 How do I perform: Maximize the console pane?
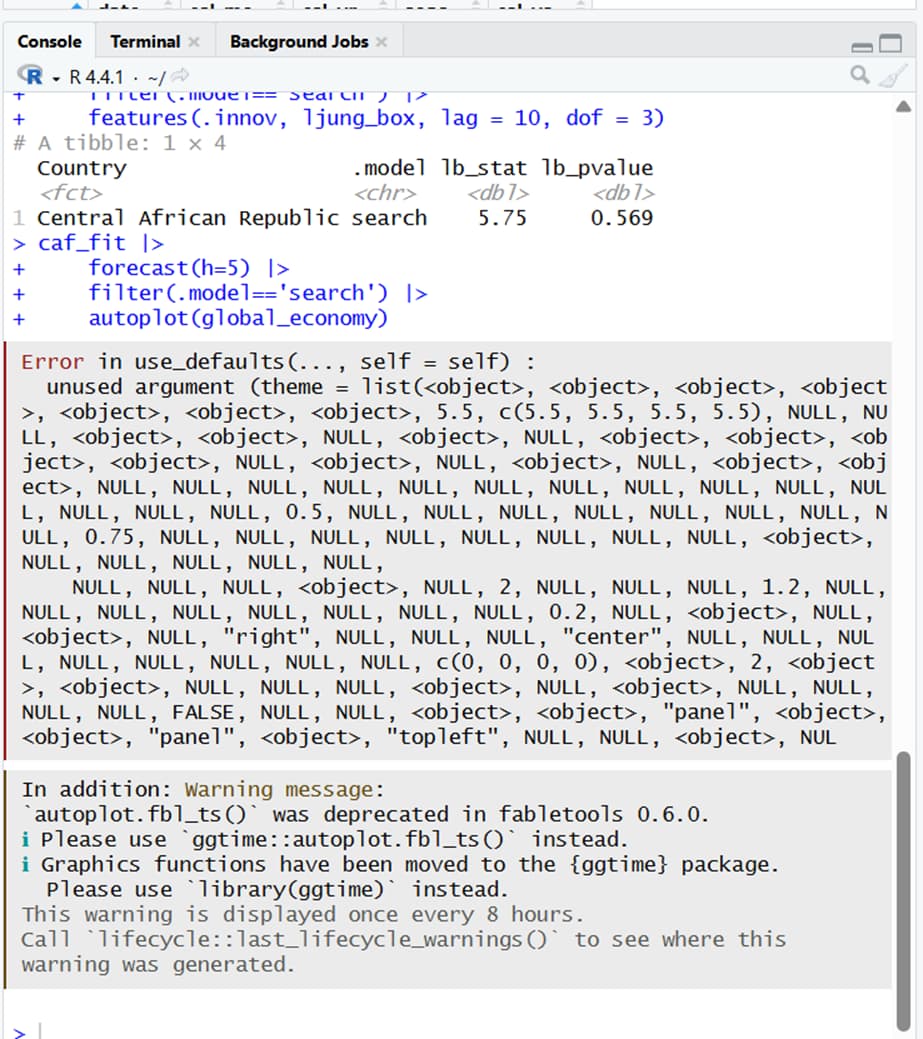point(891,45)
